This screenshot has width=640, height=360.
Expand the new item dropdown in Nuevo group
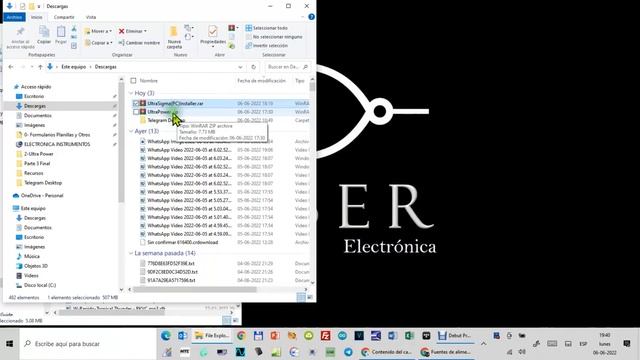(189, 28)
